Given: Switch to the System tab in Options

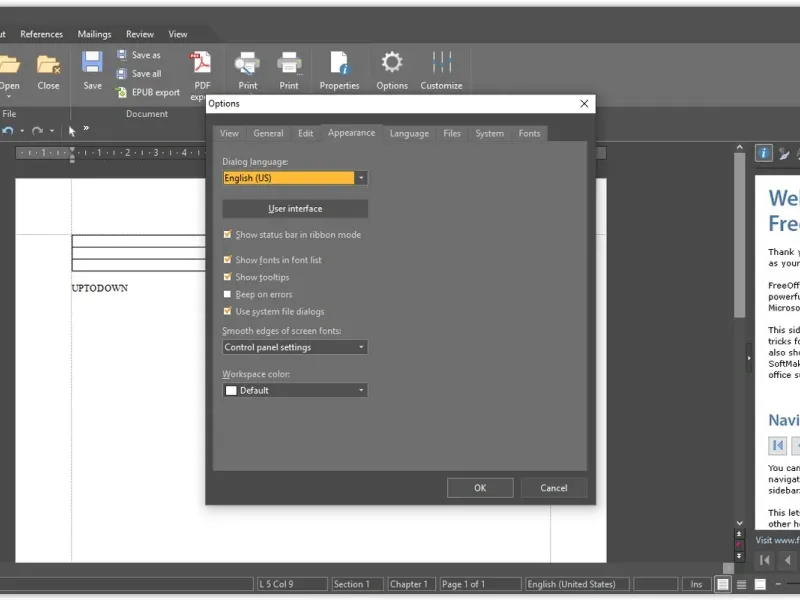Looking at the screenshot, I should coord(489,133).
